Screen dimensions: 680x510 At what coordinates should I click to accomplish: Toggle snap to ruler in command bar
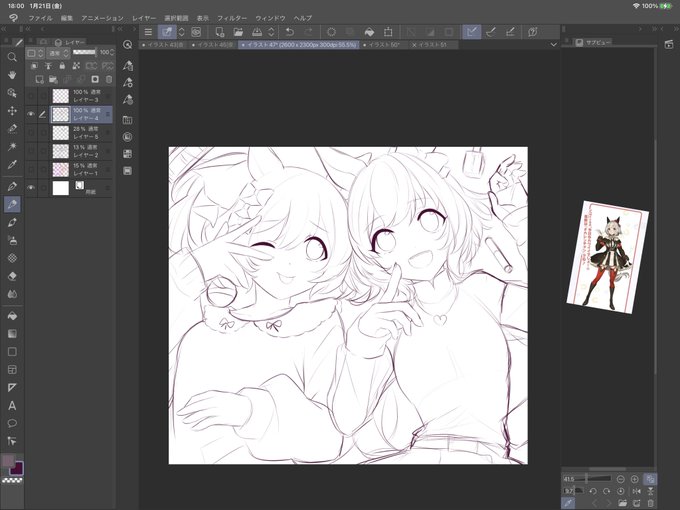point(471,32)
